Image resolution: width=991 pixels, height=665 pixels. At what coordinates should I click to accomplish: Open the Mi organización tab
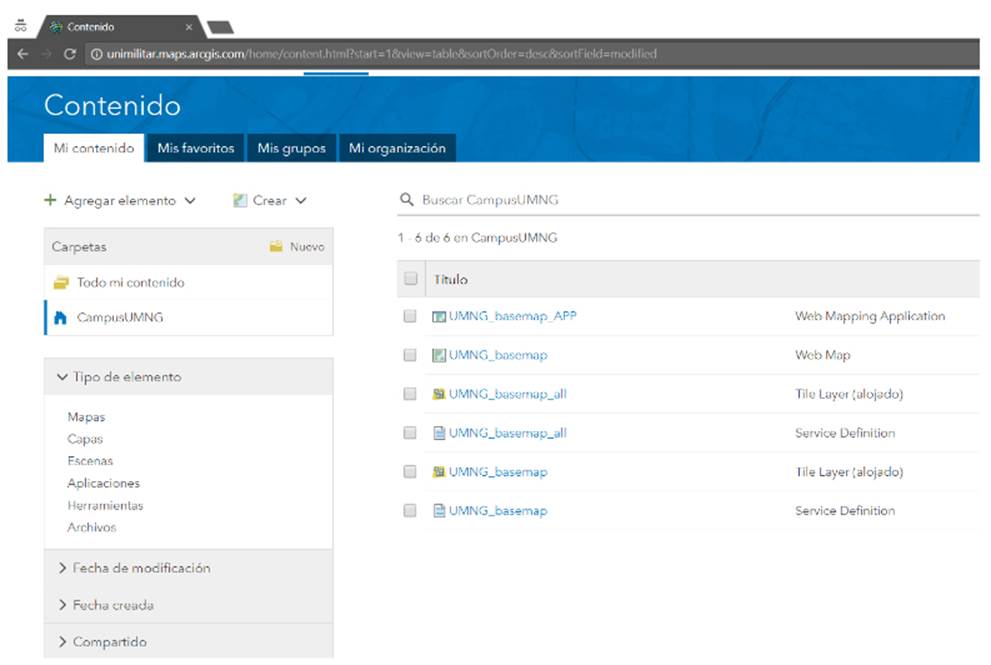pos(397,148)
